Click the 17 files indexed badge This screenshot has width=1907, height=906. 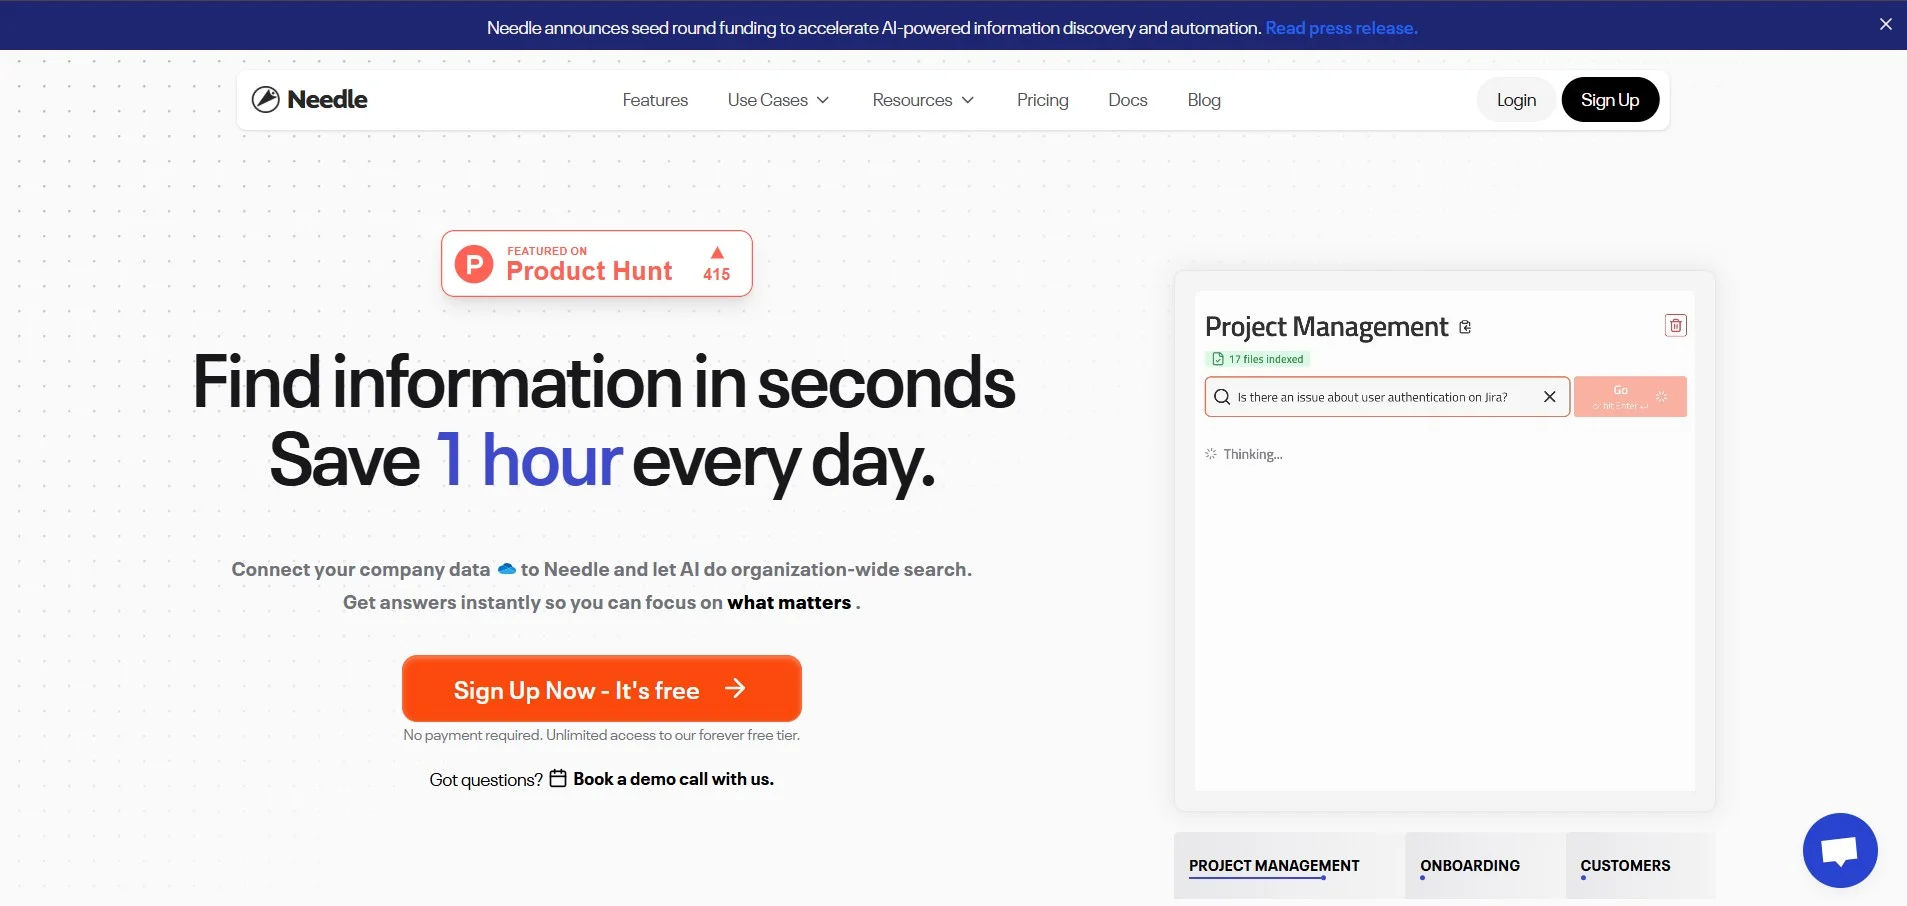click(x=1258, y=359)
